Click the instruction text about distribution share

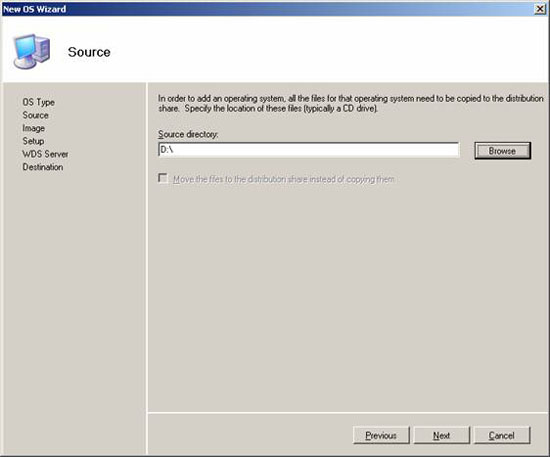point(350,103)
